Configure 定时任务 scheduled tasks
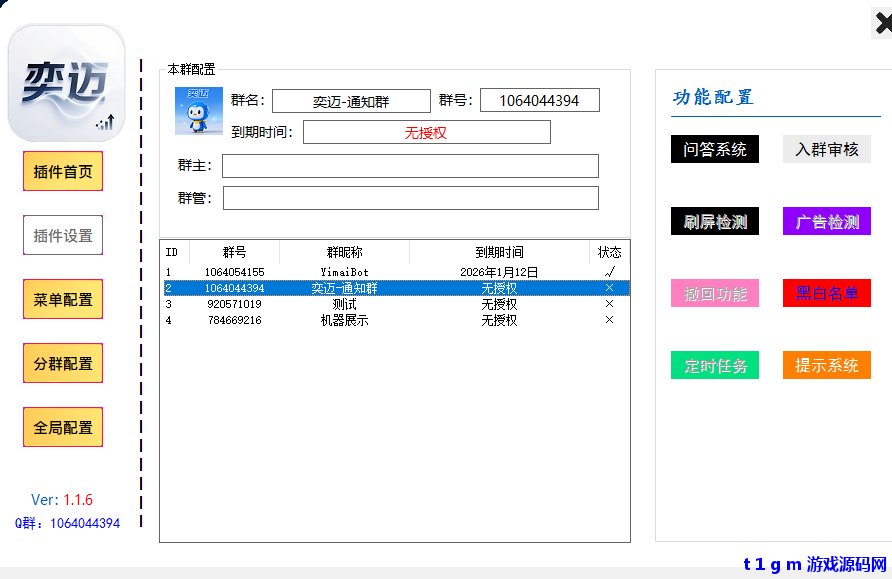Image resolution: width=892 pixels, height=579 pixels. [x=714, y=365]
